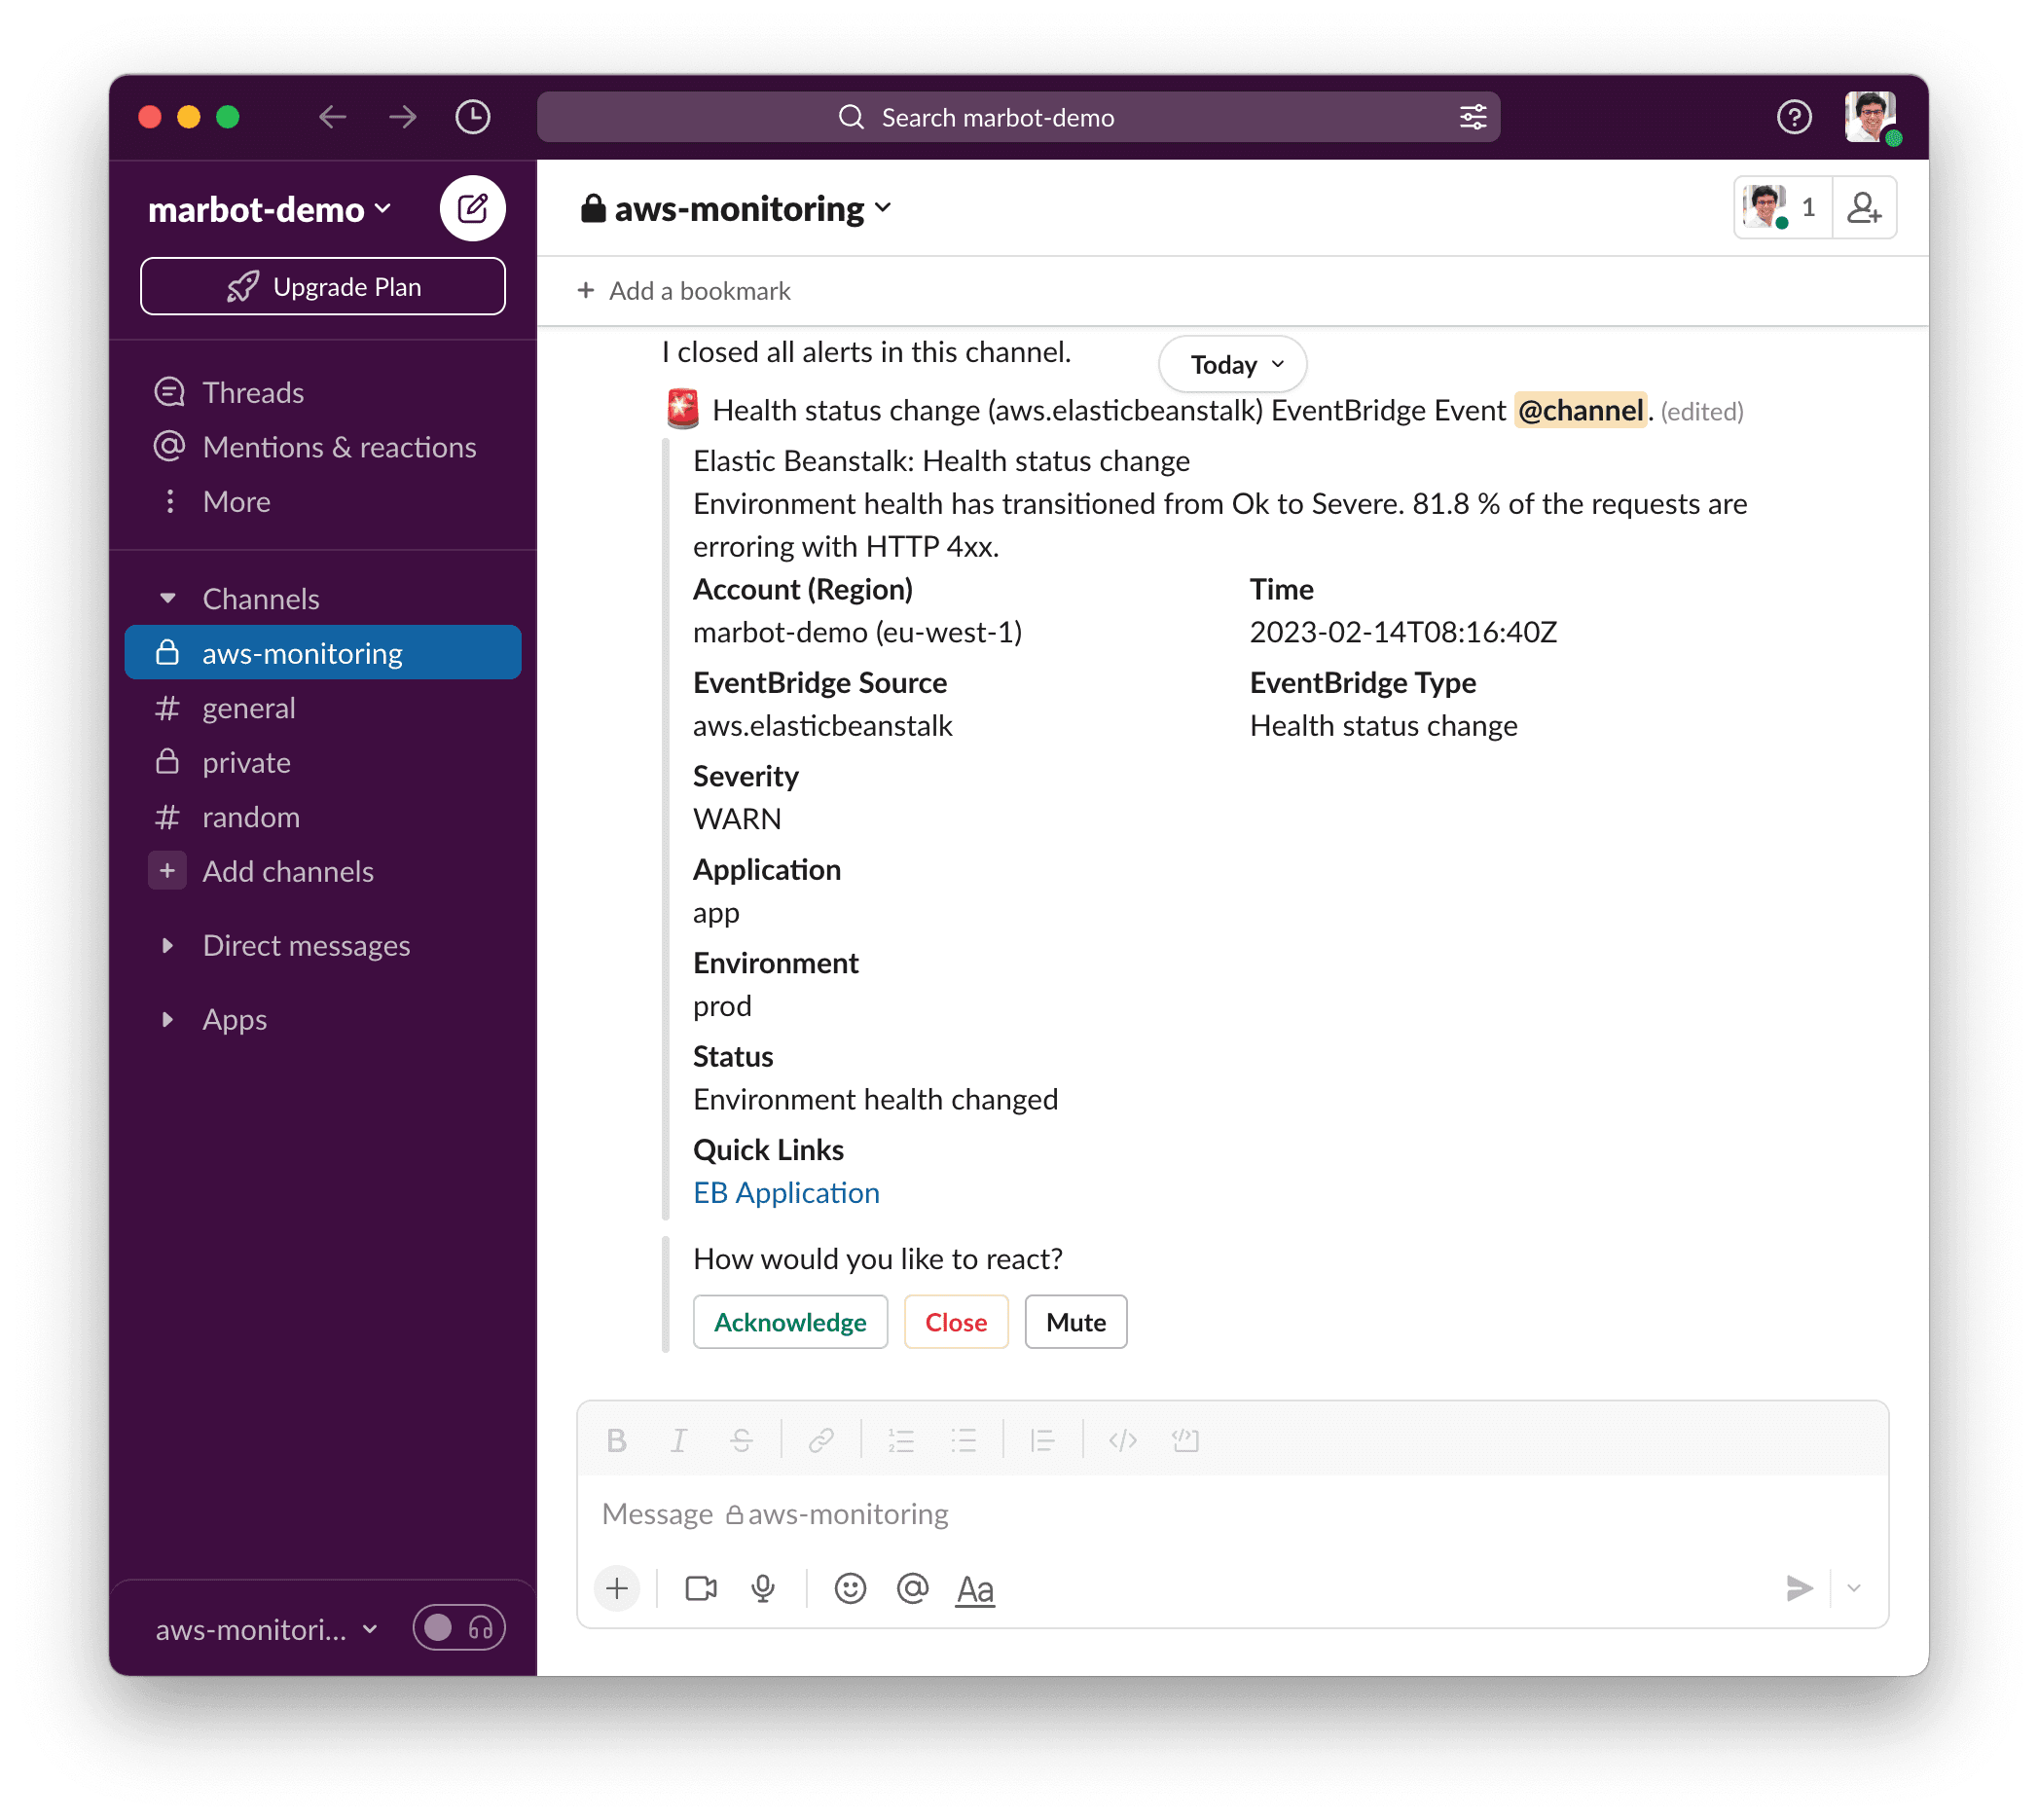Image resolution: width=2038 pixels, height=1820 pixels.
Task: Click the @channel mention
Action: 1580,410
